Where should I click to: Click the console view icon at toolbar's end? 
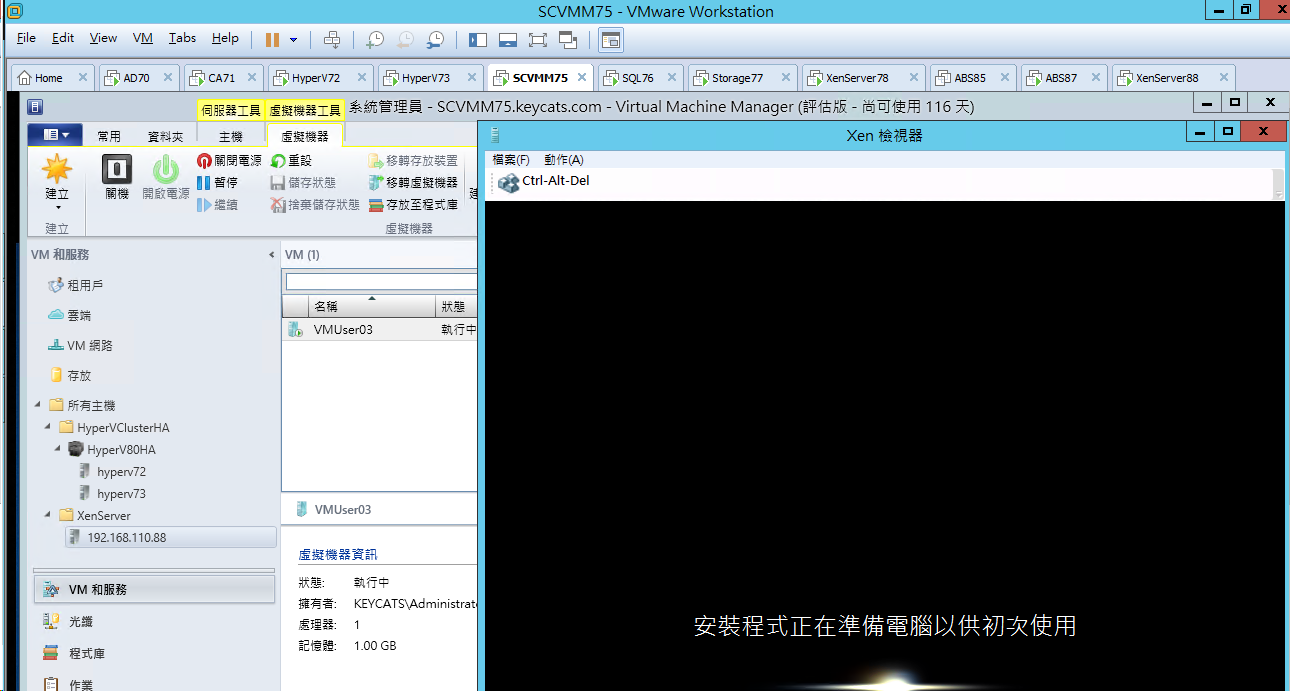[x=611, y=39]
